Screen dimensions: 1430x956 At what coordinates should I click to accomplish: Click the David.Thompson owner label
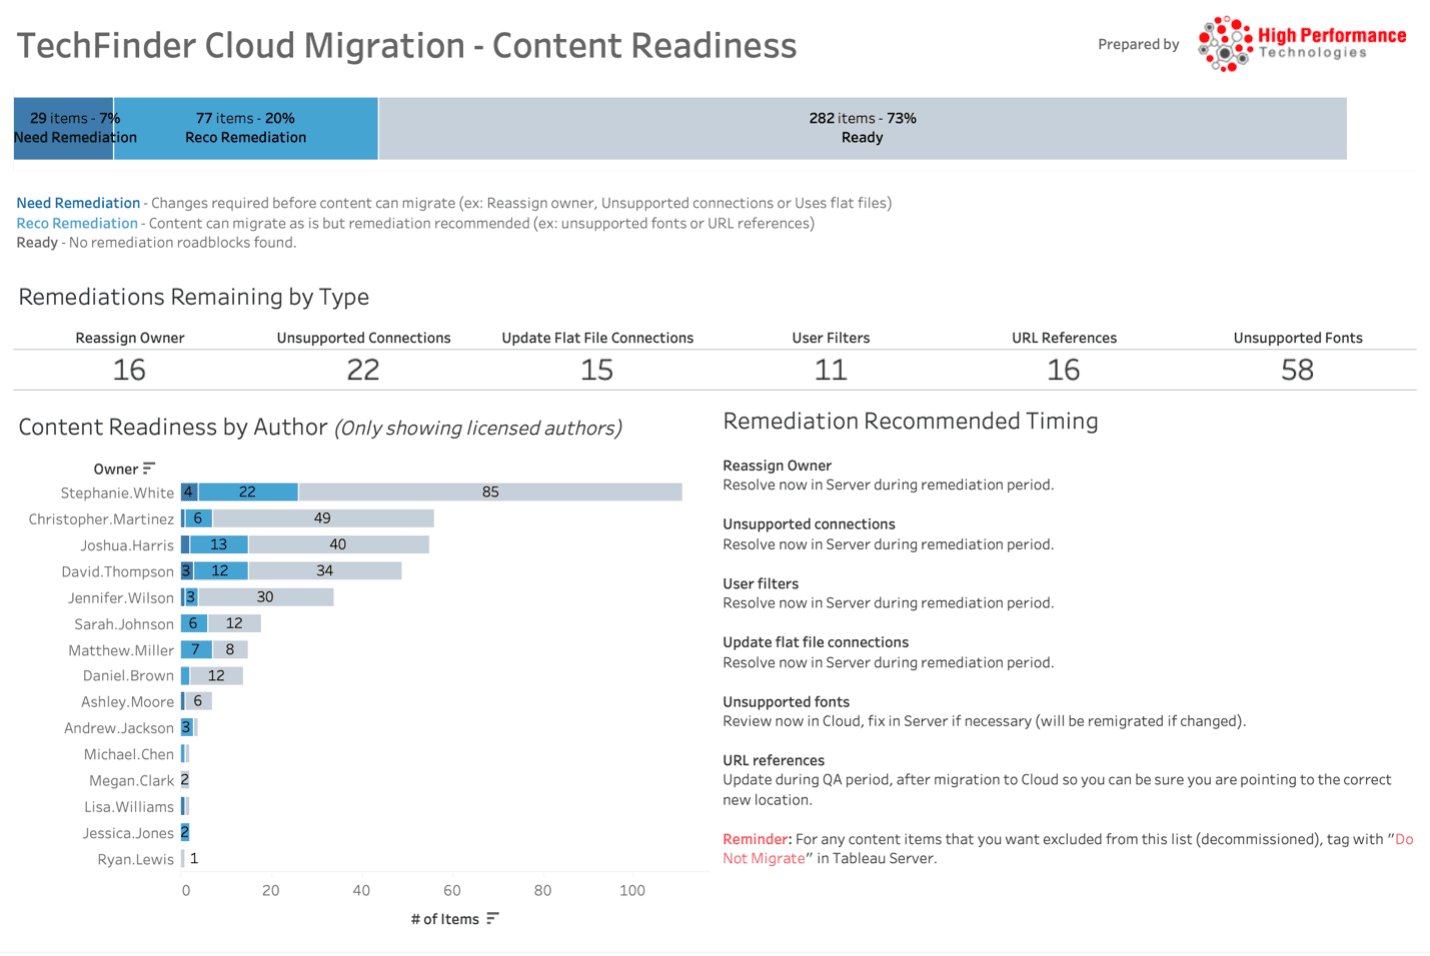click(x=117, y=571)
